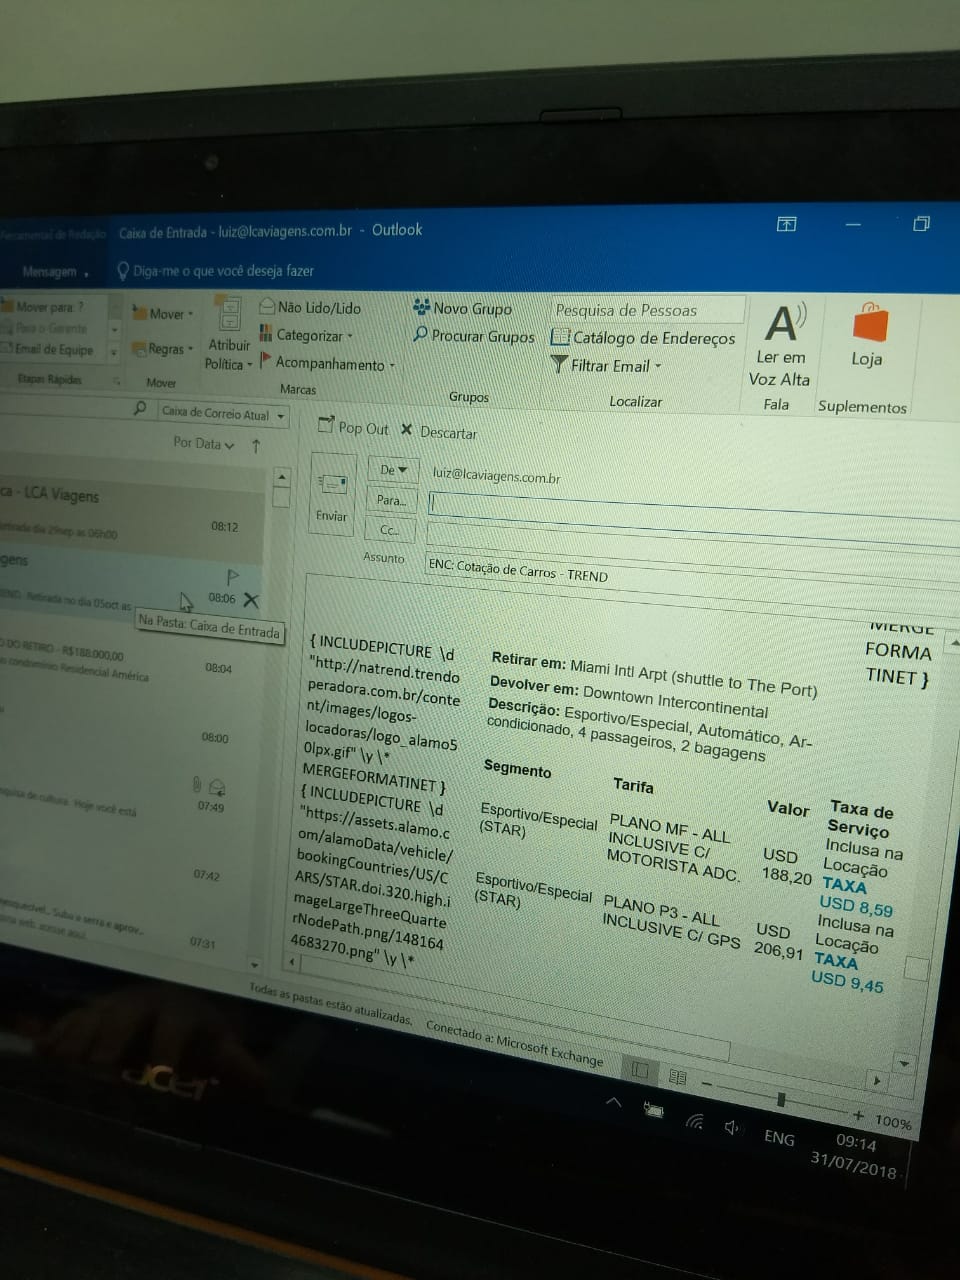Open the De sender dropdown

pyautogui.click(x=392, y=469)
